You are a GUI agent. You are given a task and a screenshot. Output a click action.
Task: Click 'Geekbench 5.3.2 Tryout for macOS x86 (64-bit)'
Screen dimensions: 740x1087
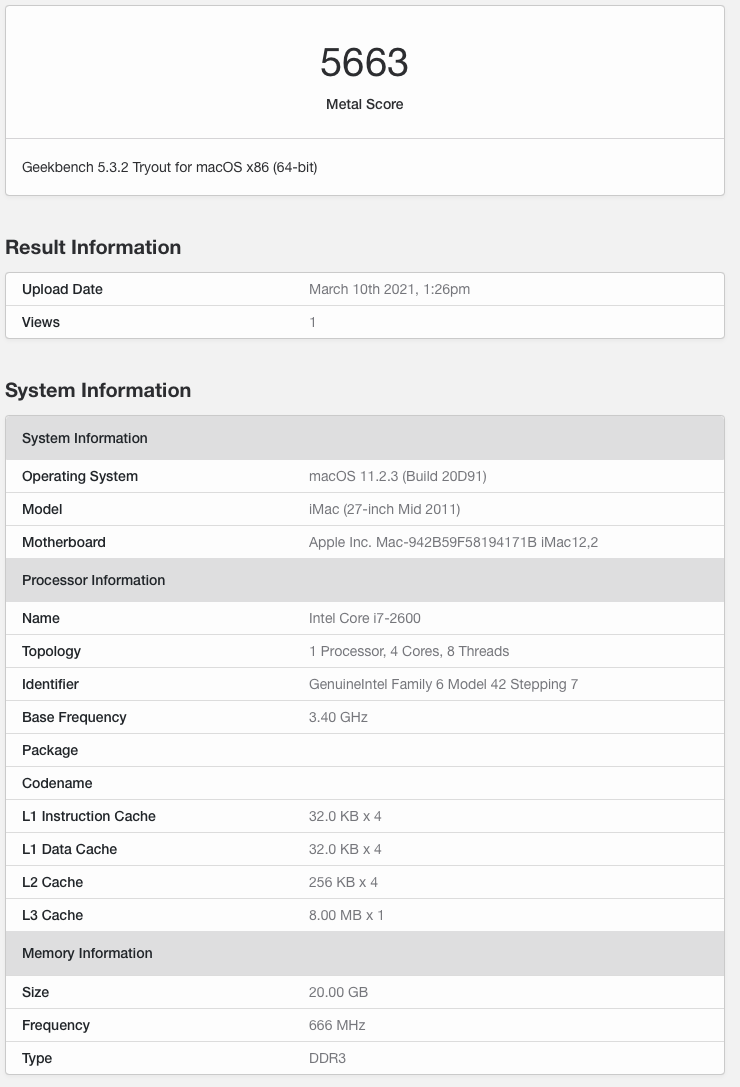coord(169,167)
